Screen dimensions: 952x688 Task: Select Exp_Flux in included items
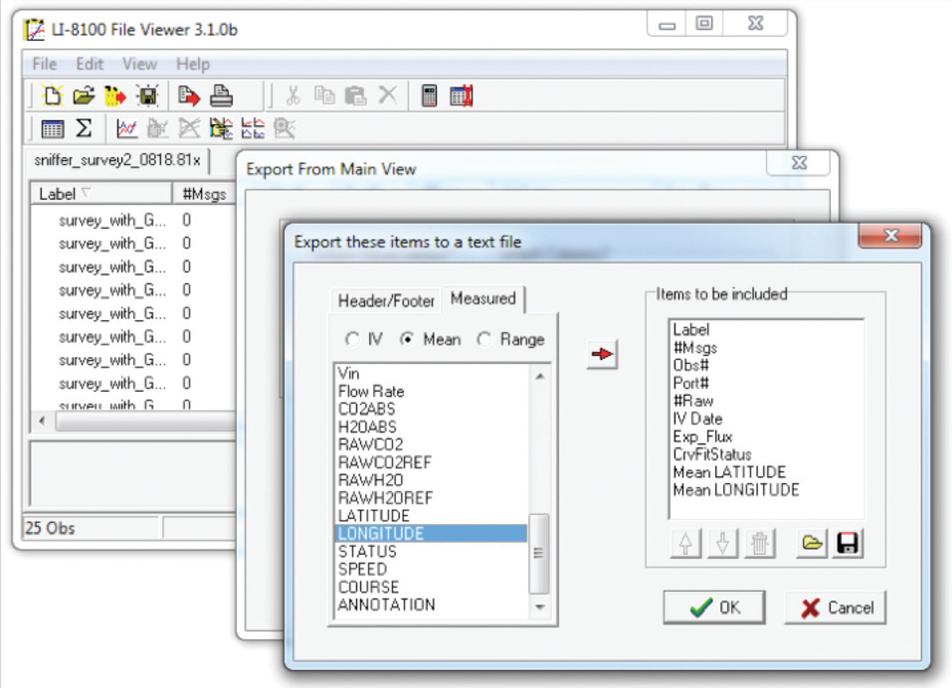coord(766,437)
